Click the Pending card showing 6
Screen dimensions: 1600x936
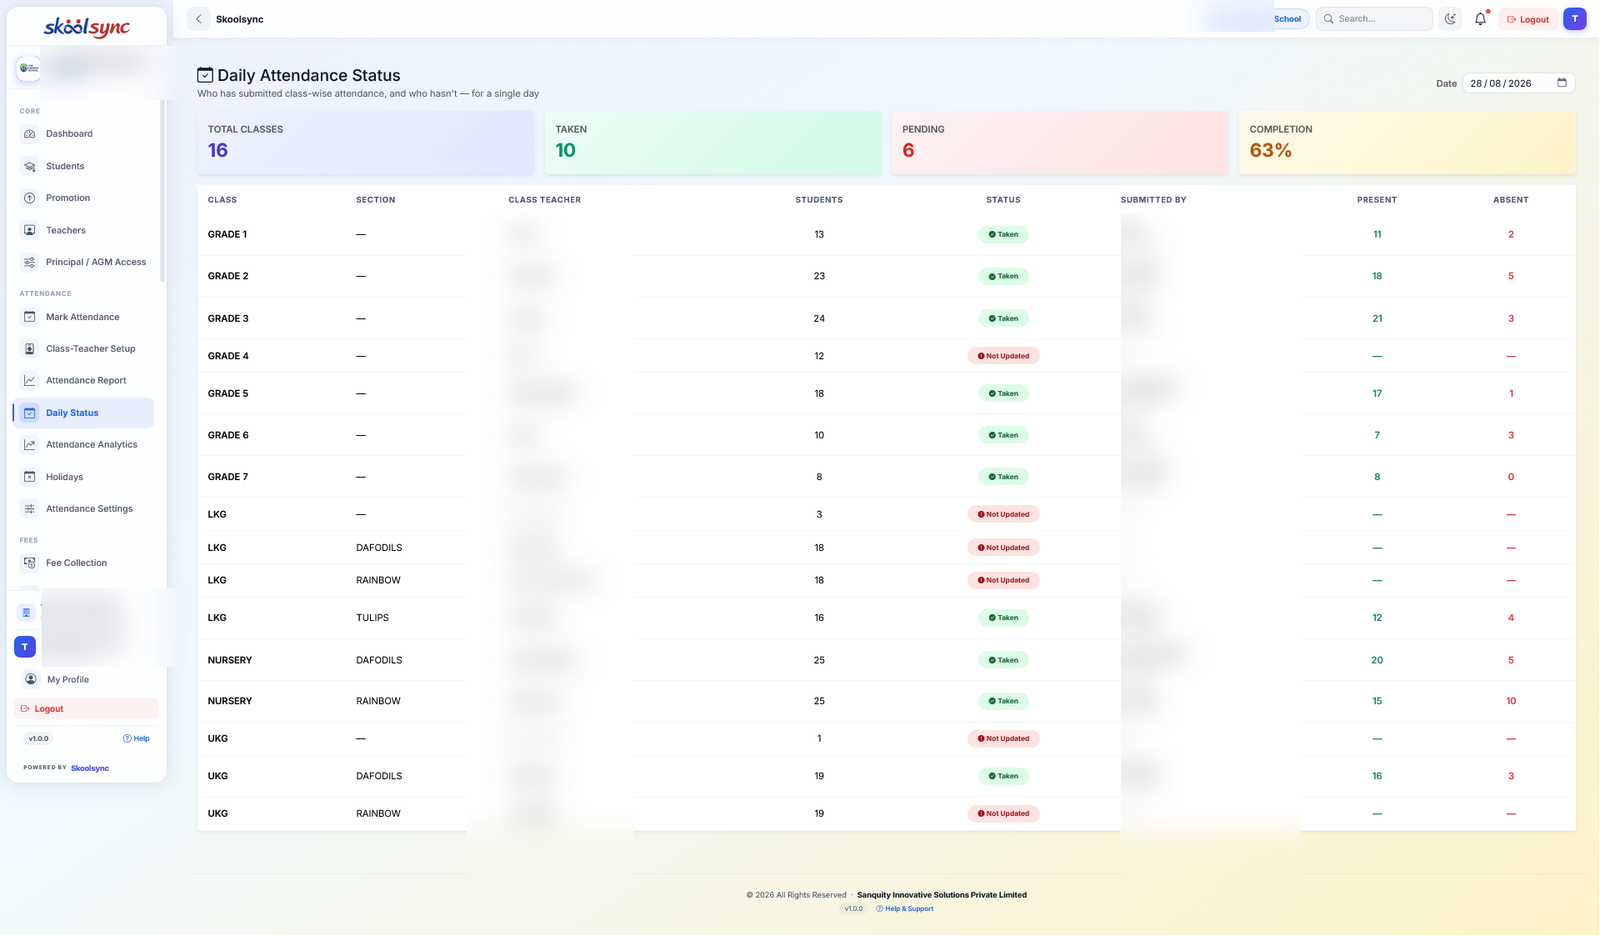click(1060, 143)
